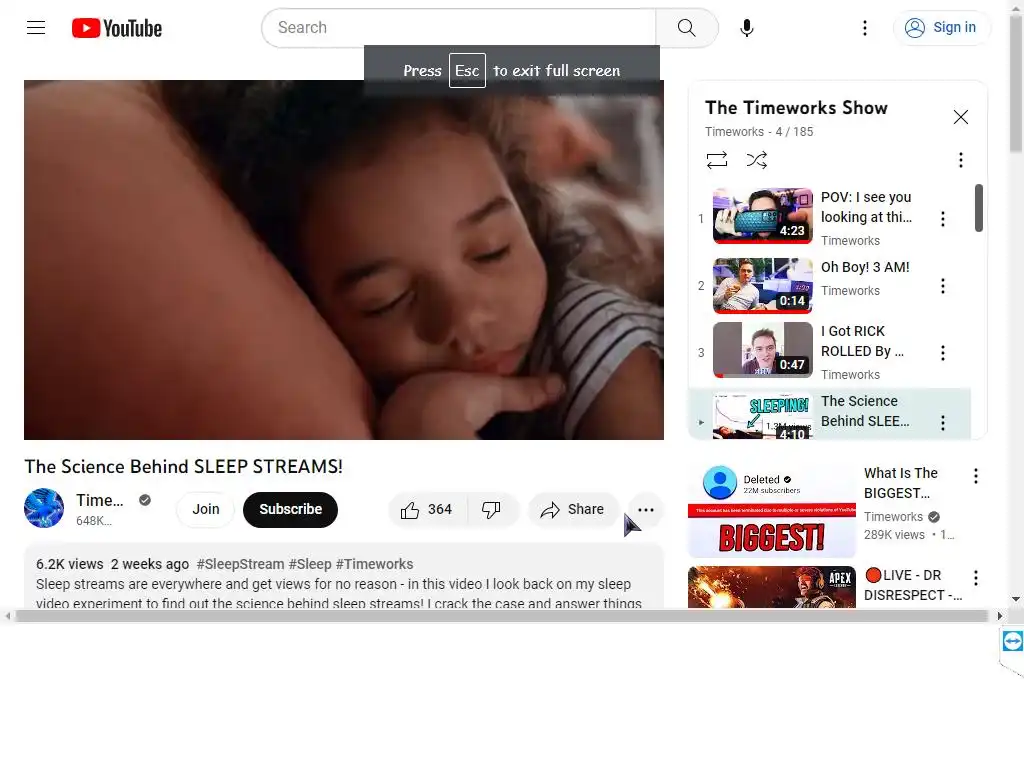Click the Join membership button
This screenshot has width=1024, height=768.
(206, 509)
